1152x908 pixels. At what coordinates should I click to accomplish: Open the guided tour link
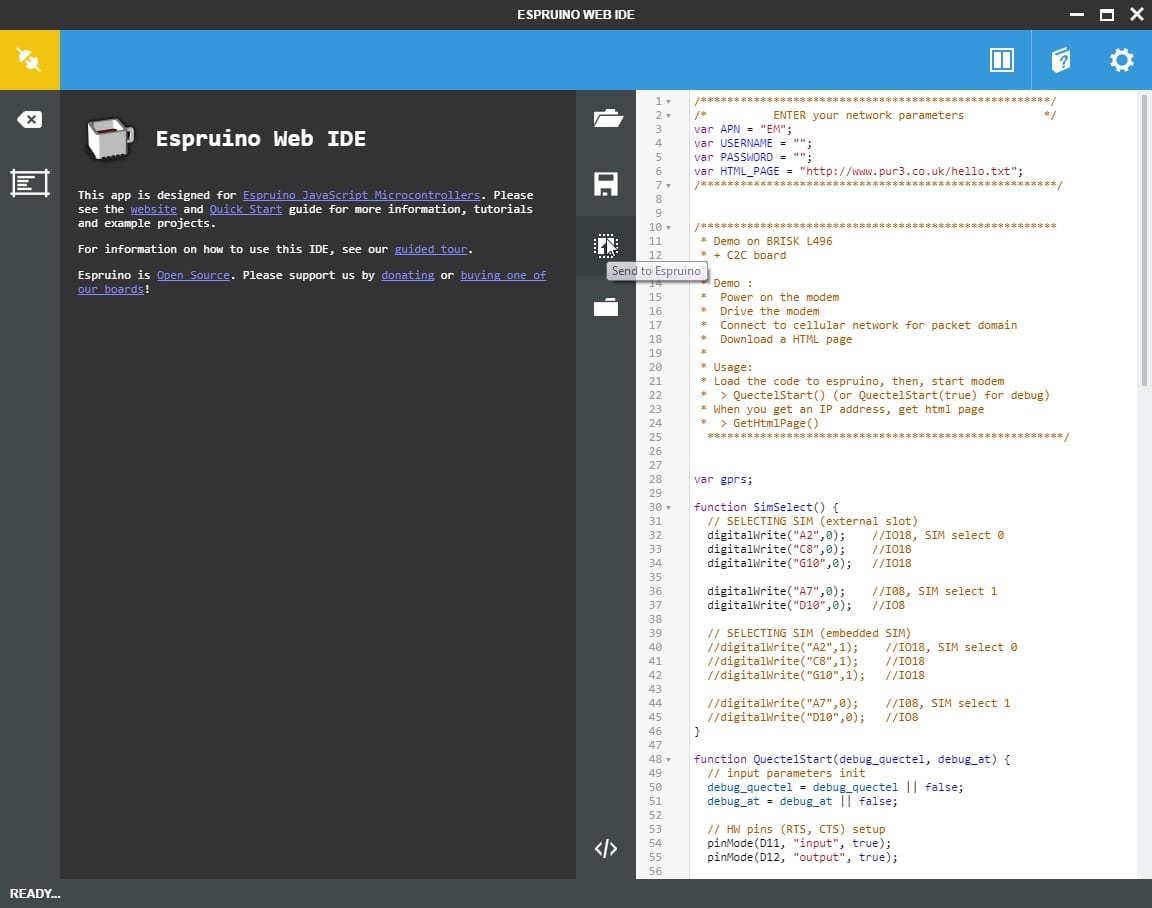430,249
